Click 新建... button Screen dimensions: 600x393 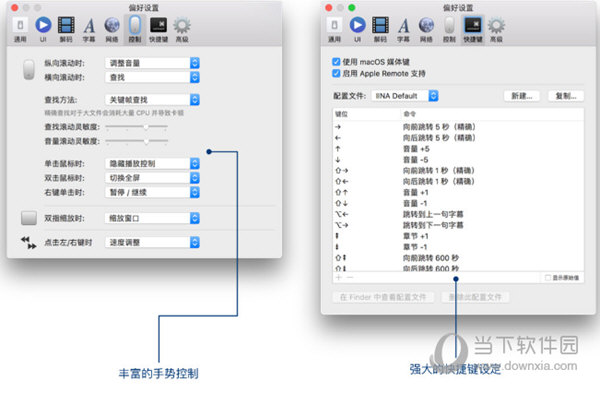[x=522, y=96]
